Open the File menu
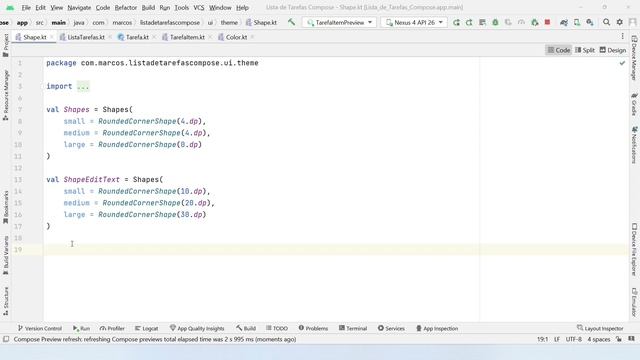This screenshot has width=640, height=360. point(26,7)
